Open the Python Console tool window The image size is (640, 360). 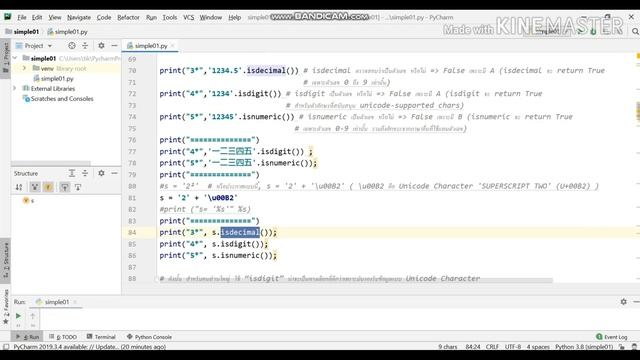point(149,337)
